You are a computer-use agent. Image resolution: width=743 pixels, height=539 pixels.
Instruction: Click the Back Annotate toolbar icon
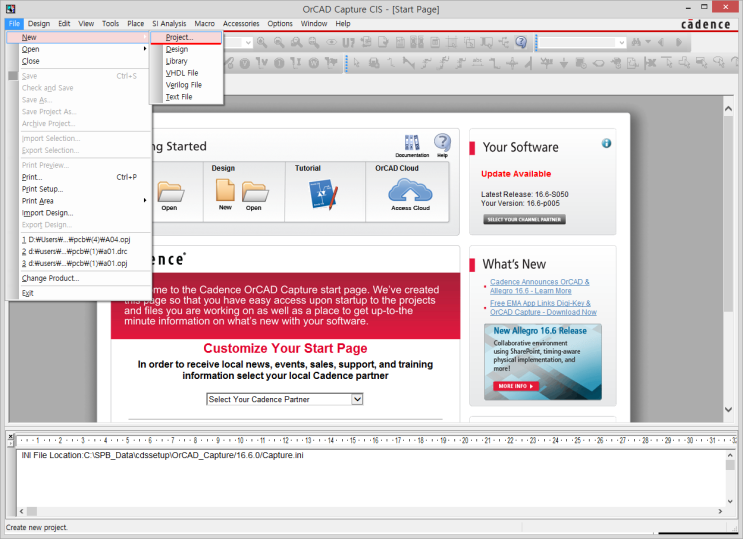(x=366, y=43)
